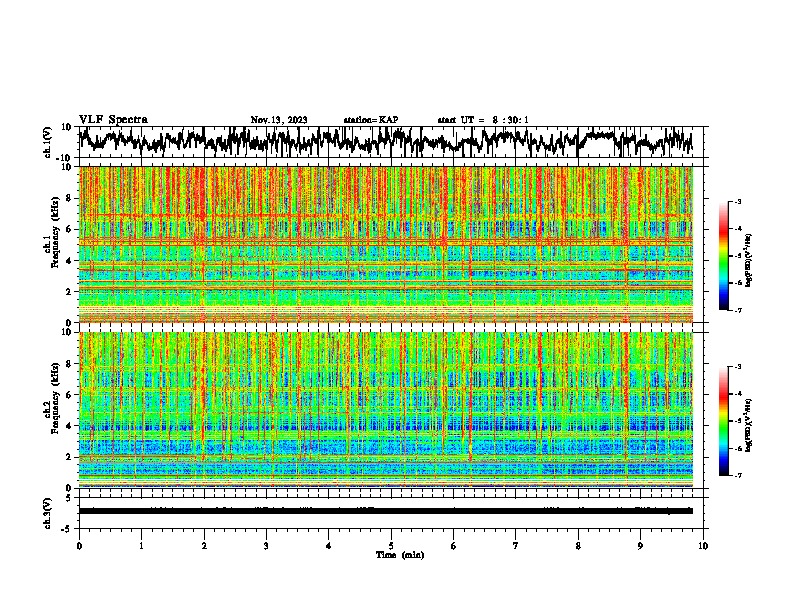
Task: Click the "-7" tick of ch.2 colorbar
Action: pos(737,476)
